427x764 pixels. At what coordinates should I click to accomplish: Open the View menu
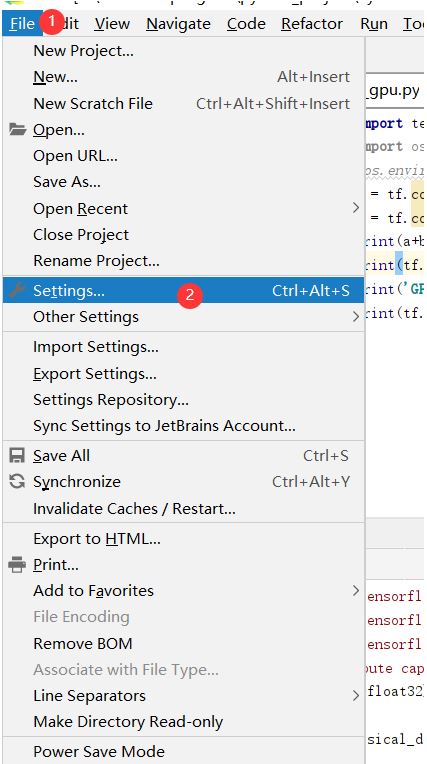[x=112, y=23]
